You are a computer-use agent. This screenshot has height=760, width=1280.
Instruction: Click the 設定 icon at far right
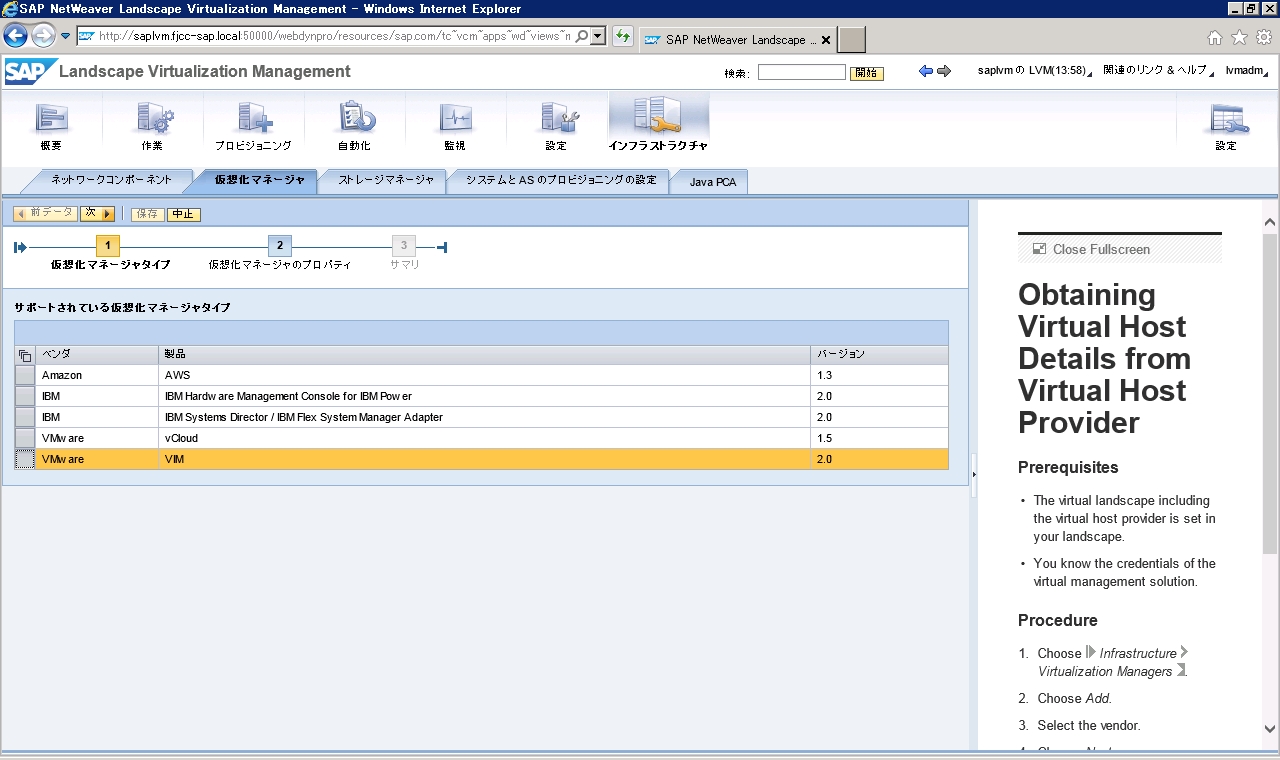click(x=1226, y=124)
